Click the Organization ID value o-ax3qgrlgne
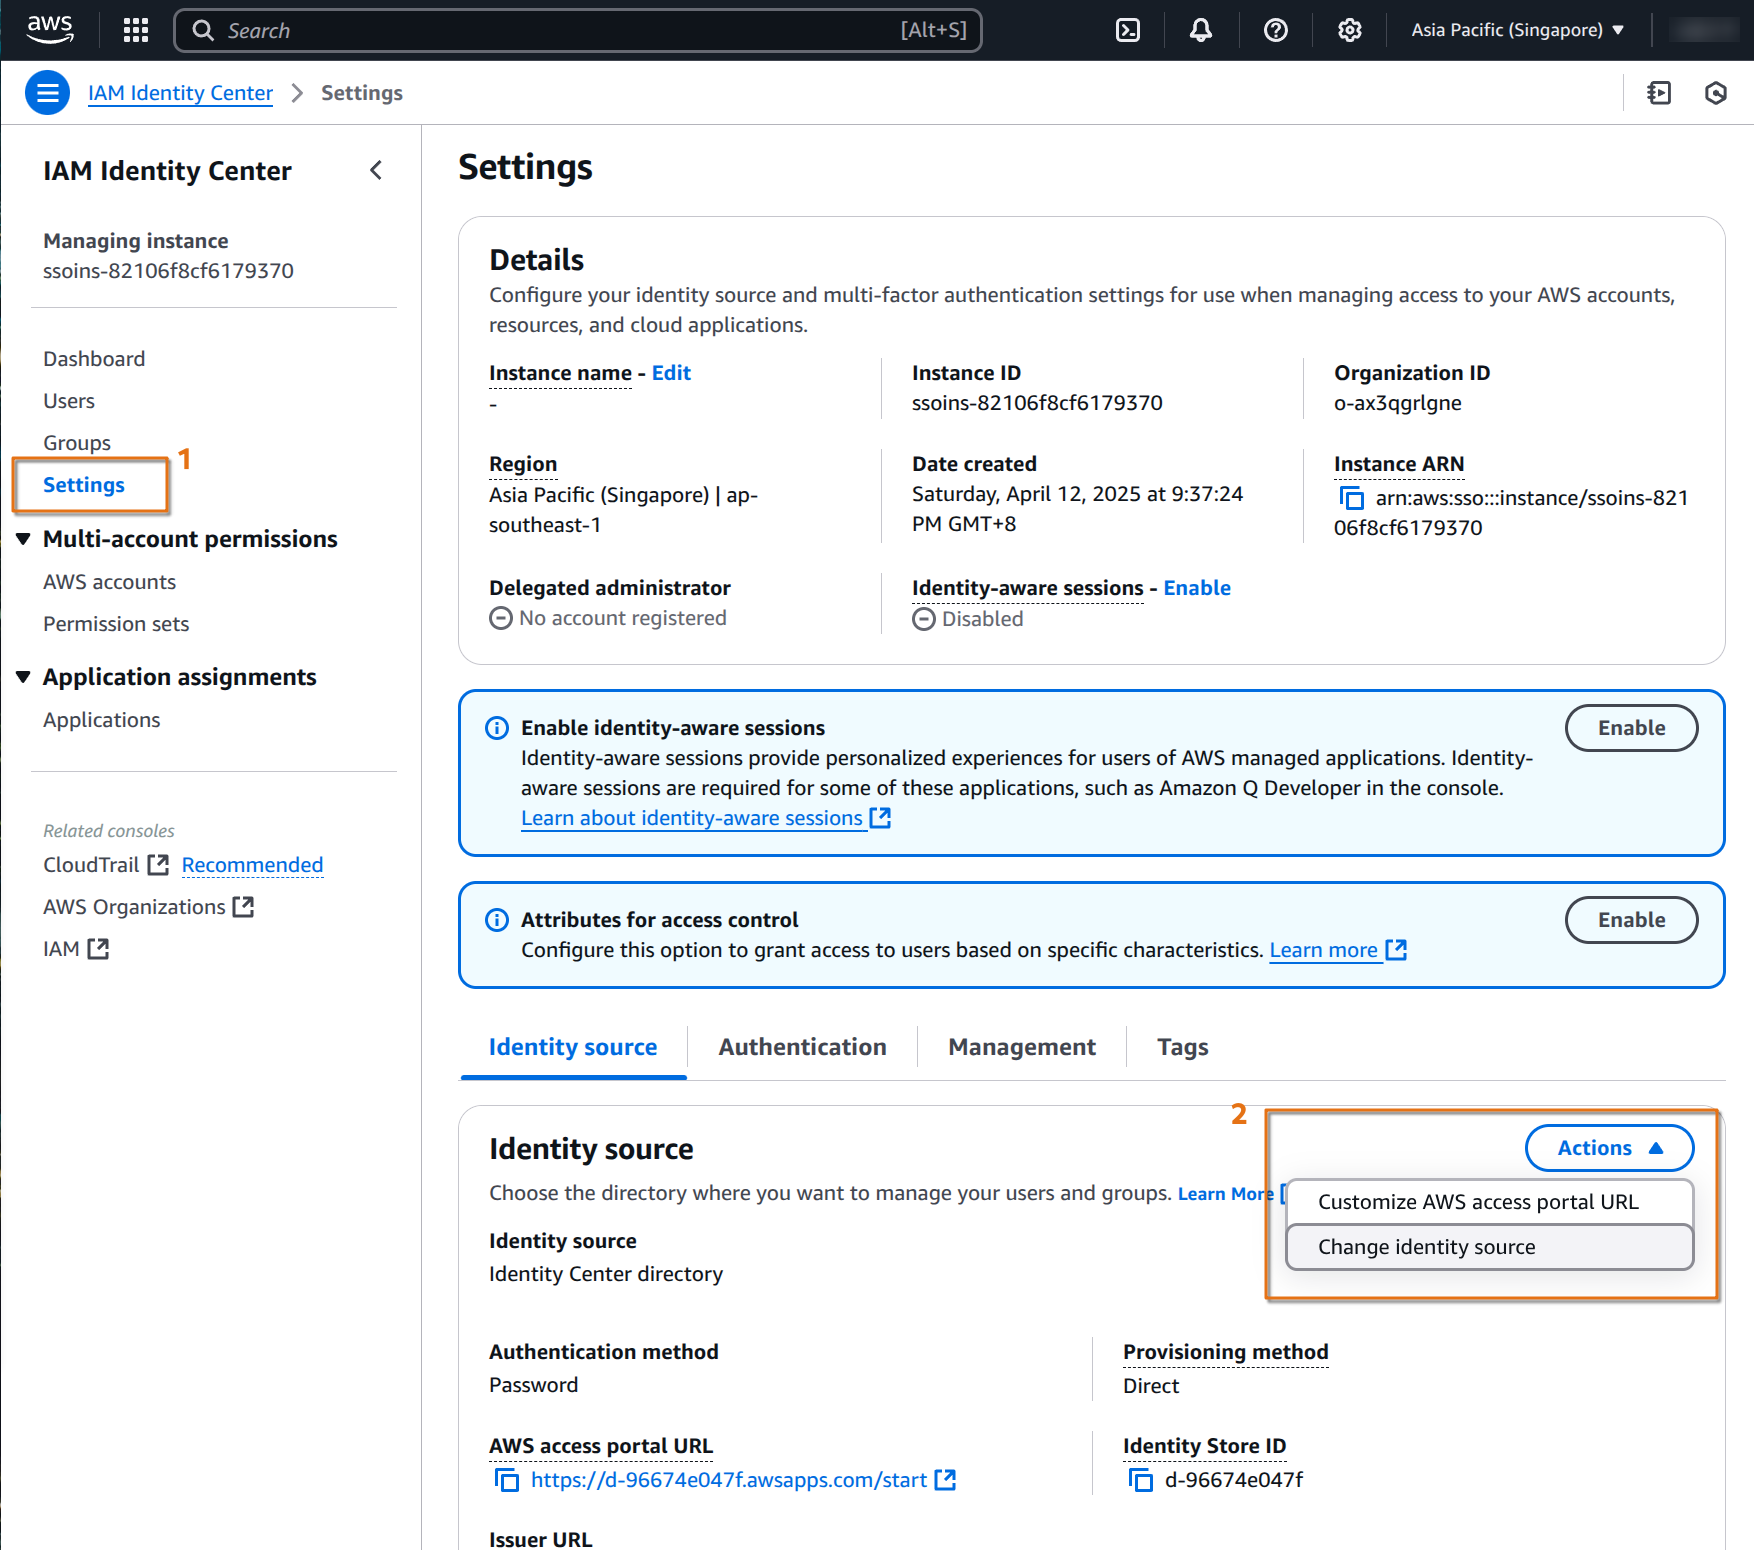 [1397, 403]
